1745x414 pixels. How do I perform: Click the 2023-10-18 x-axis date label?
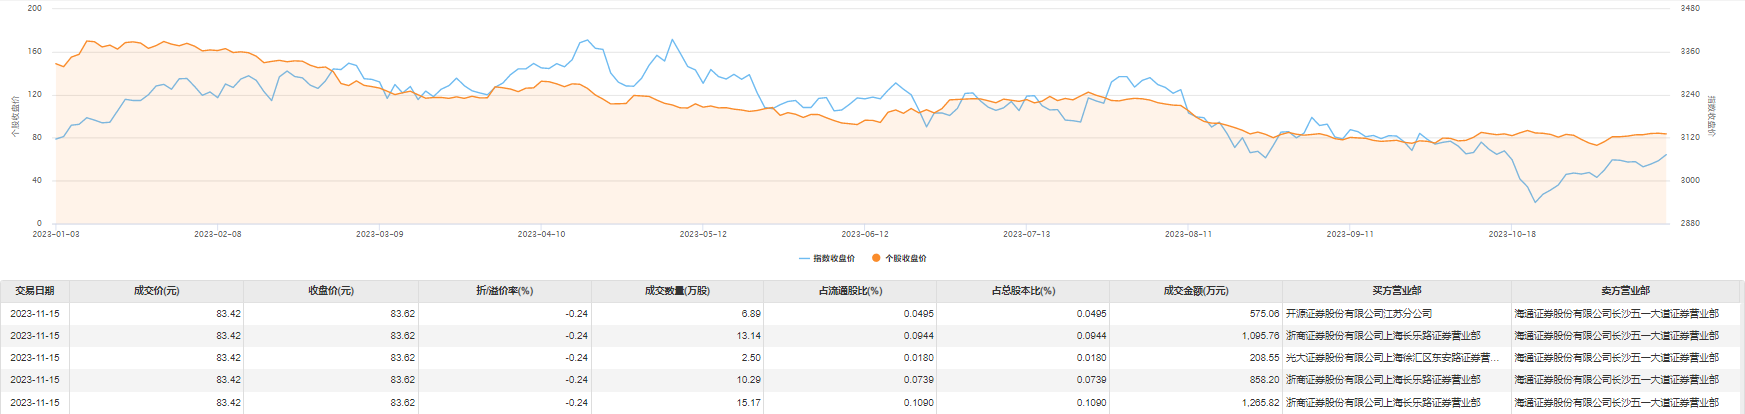[1511, 234]
